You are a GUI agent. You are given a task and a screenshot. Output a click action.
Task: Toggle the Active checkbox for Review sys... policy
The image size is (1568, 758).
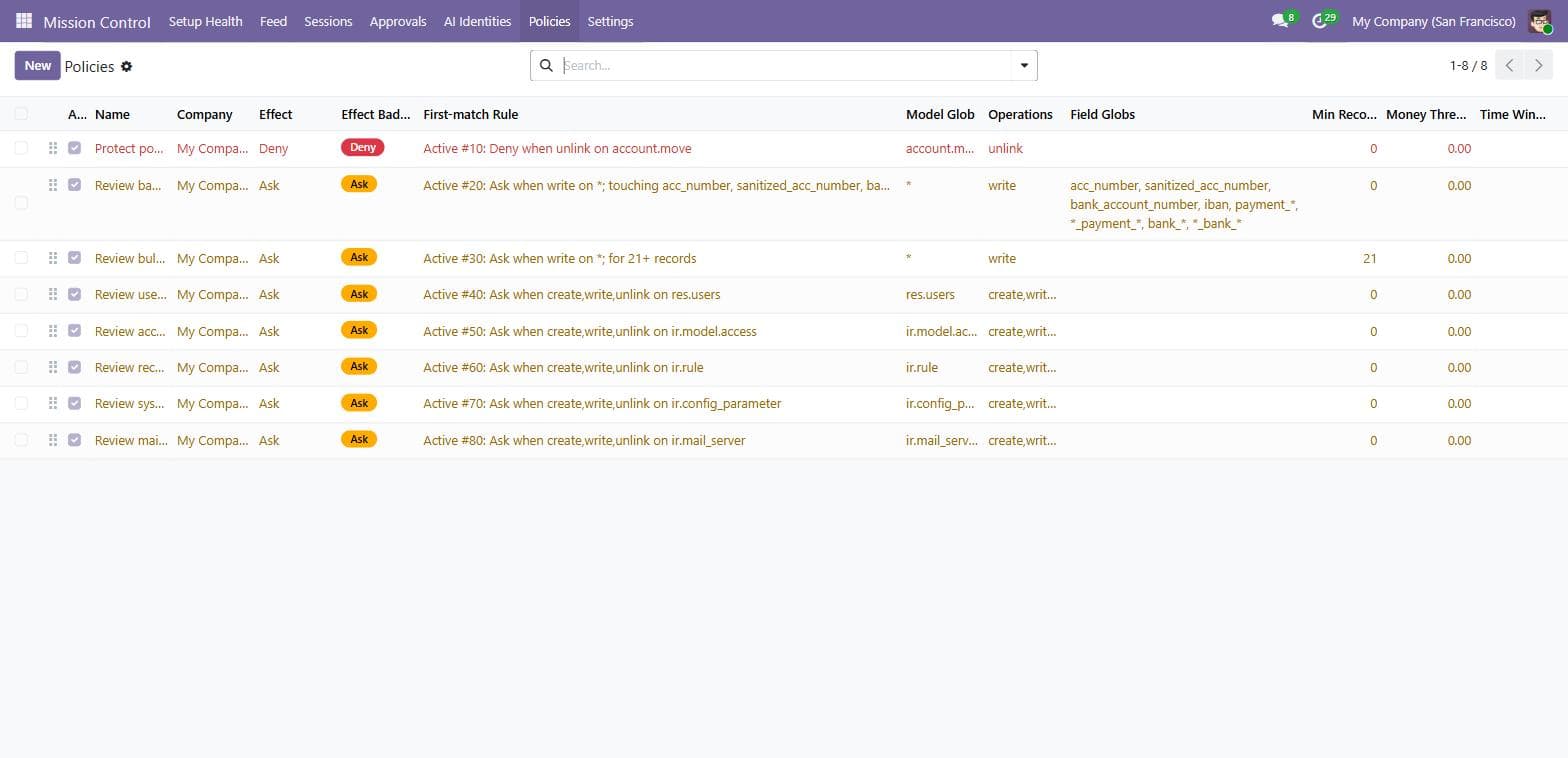point(74,403)
